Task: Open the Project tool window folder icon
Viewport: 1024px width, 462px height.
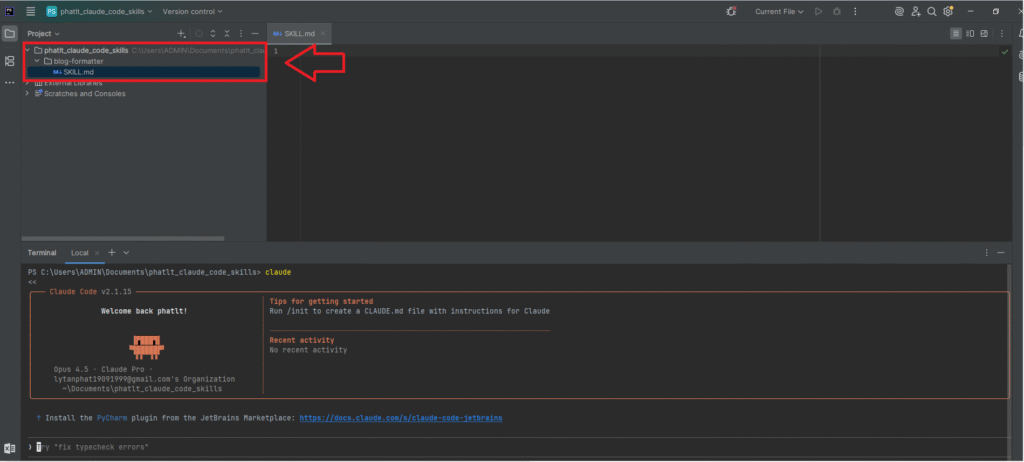Action: [x=10, y=33]
